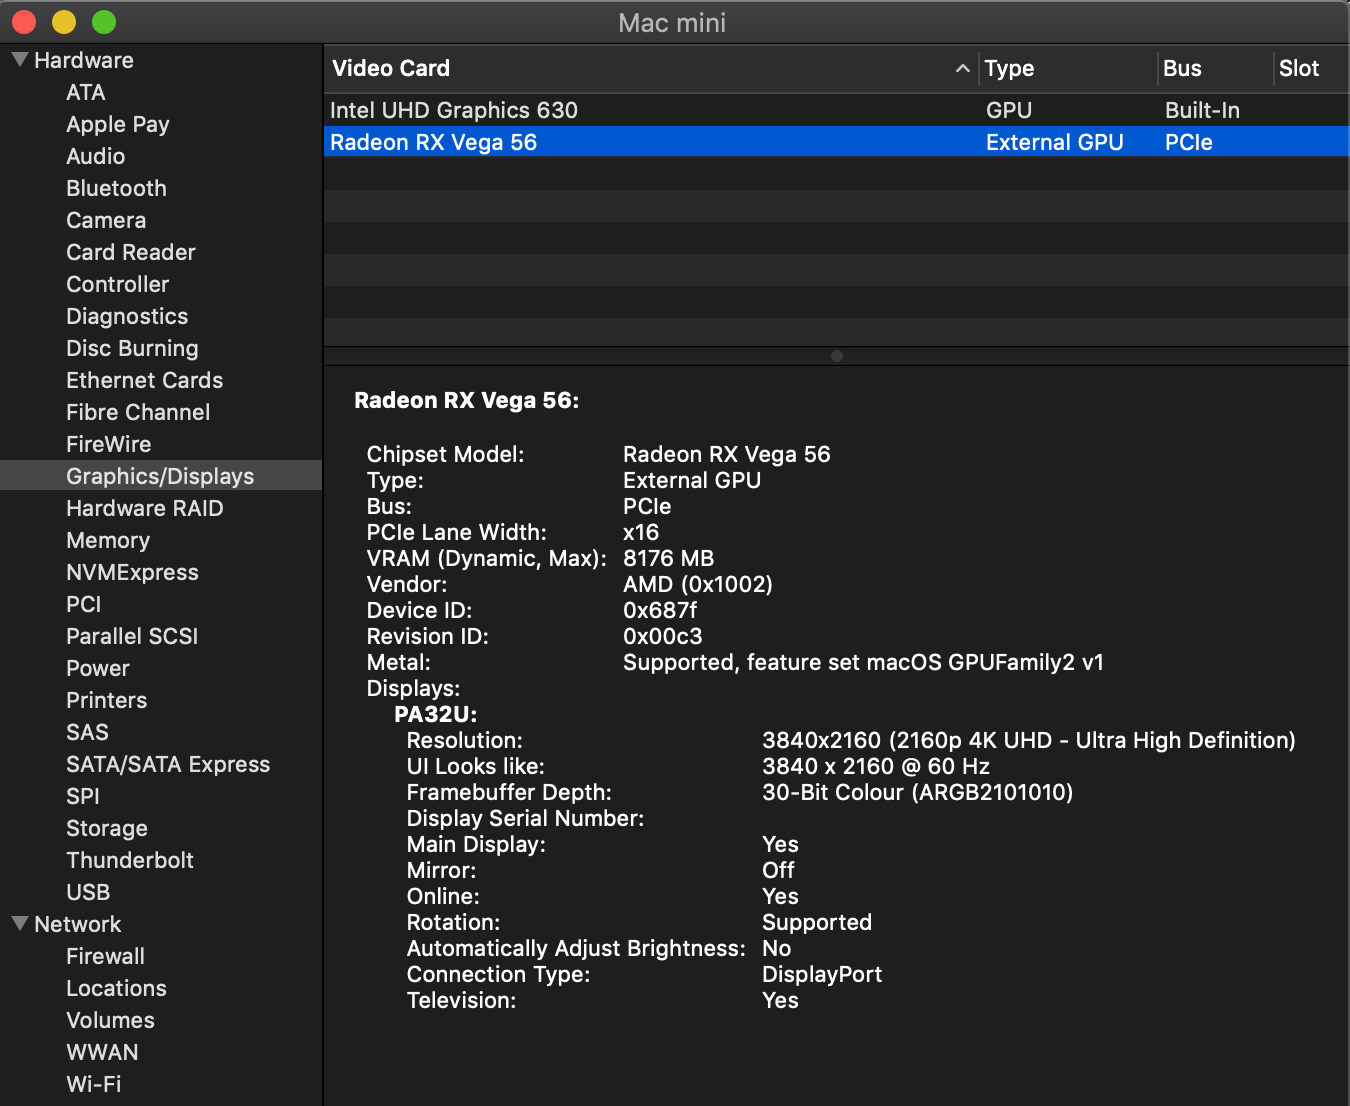Select Thunderbolt in the Hardware list
Viewport: 1350px width, 1106px height.
[x=130, y=860]
